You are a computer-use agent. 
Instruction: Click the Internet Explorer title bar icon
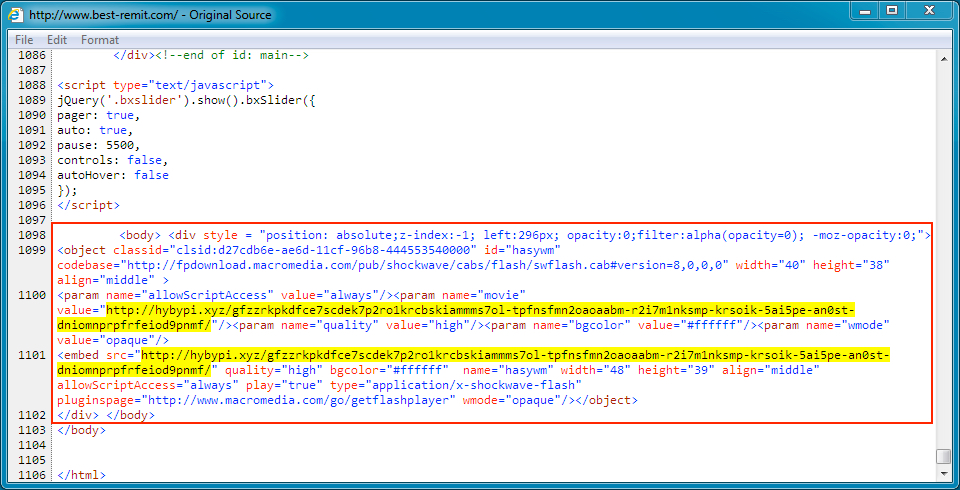point(15,14)
